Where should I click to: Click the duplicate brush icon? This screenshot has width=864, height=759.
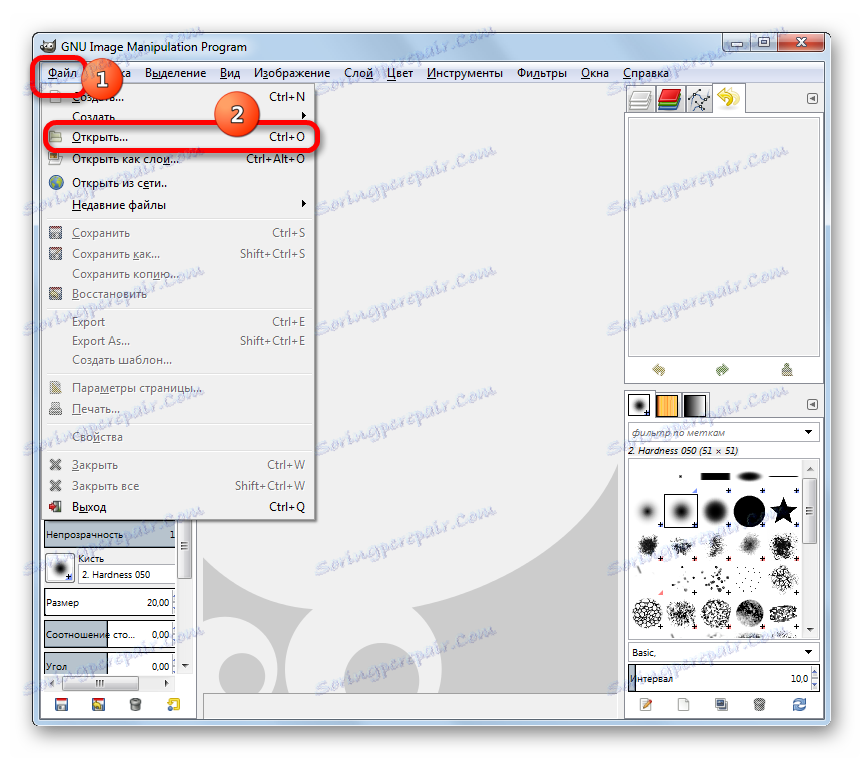(721, 704)
